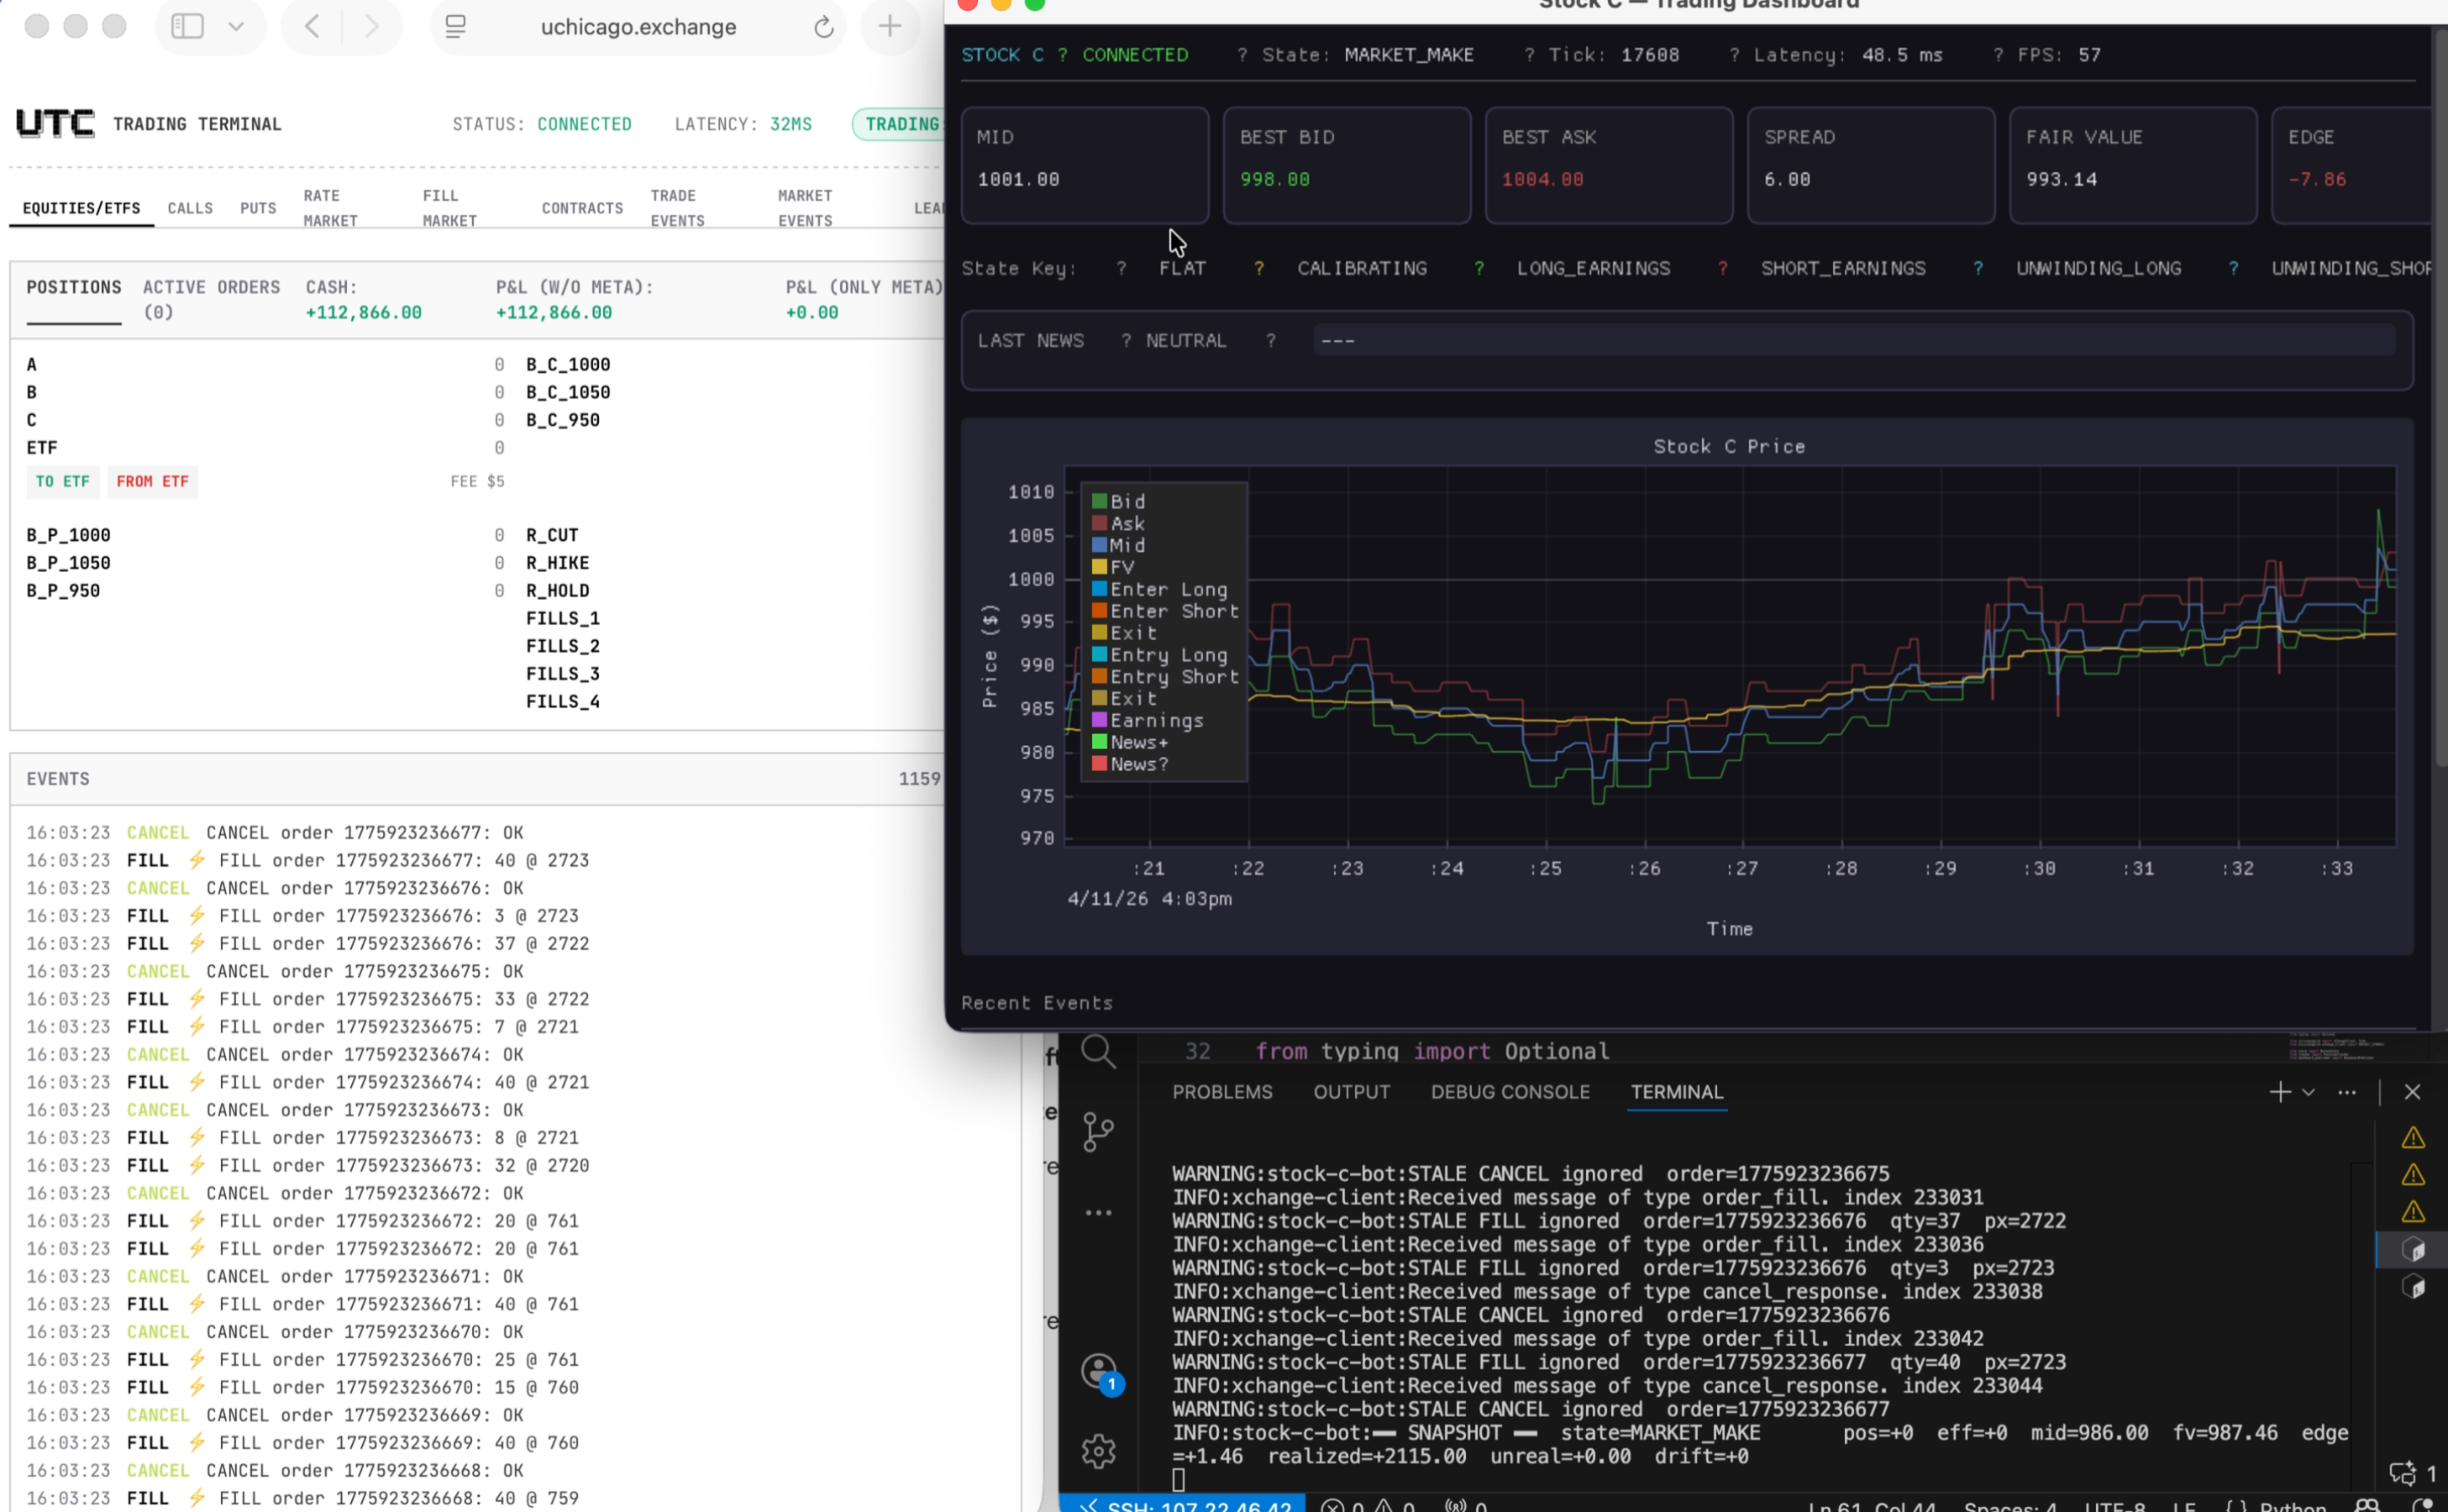2448x1512 pixels.
Task: Open the Safari tab group chevron
Action: 236,26
